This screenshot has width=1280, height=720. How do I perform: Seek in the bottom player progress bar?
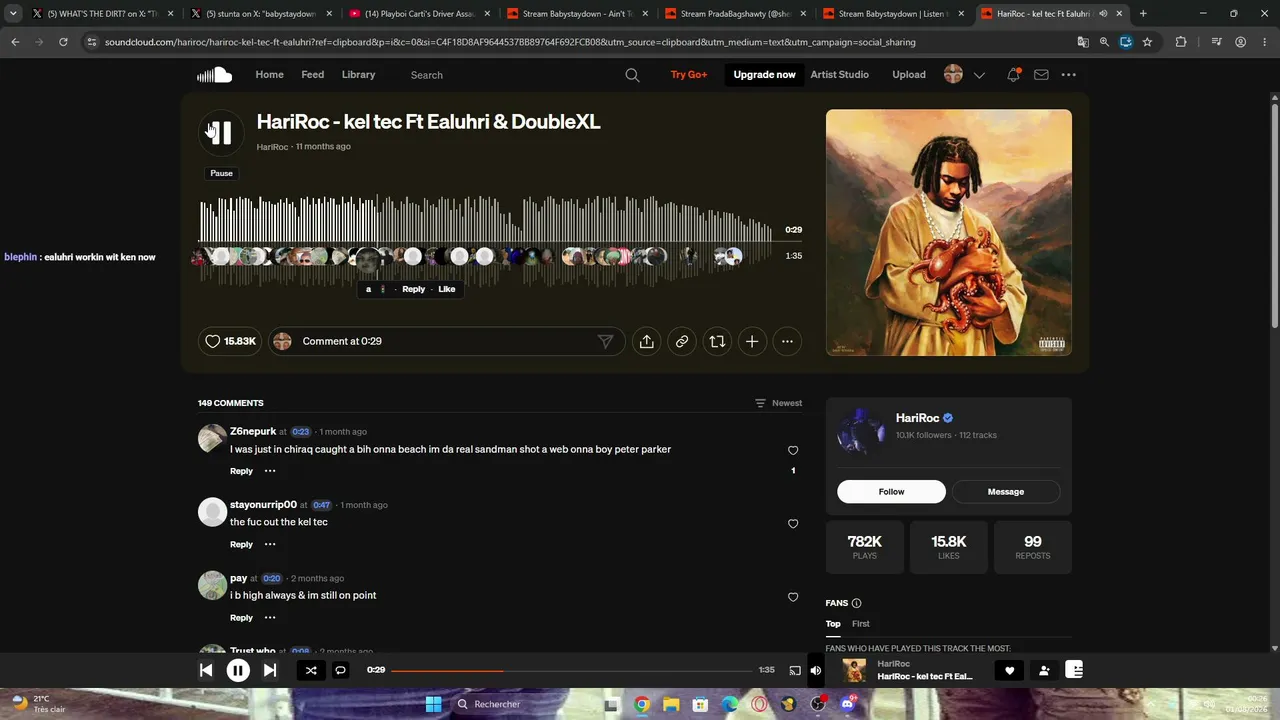coord(571,670)
